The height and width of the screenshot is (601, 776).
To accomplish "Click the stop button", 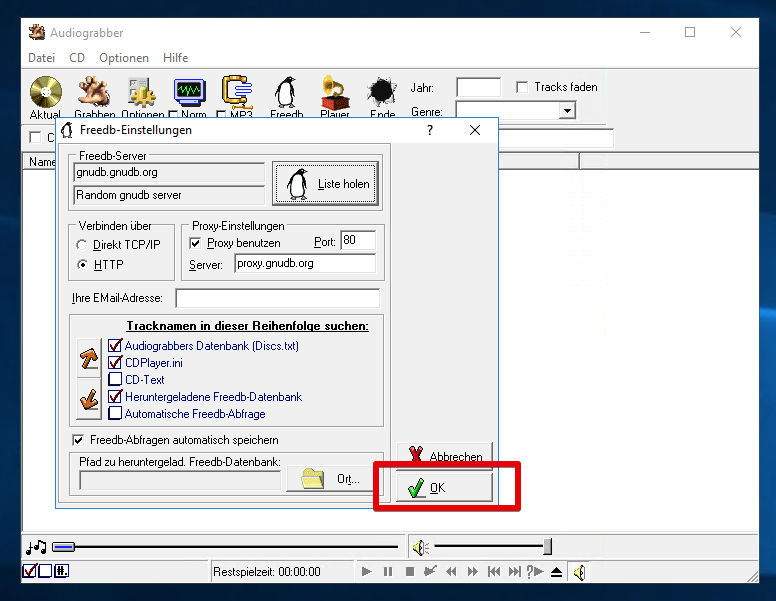I will click(x=410, y=572).
